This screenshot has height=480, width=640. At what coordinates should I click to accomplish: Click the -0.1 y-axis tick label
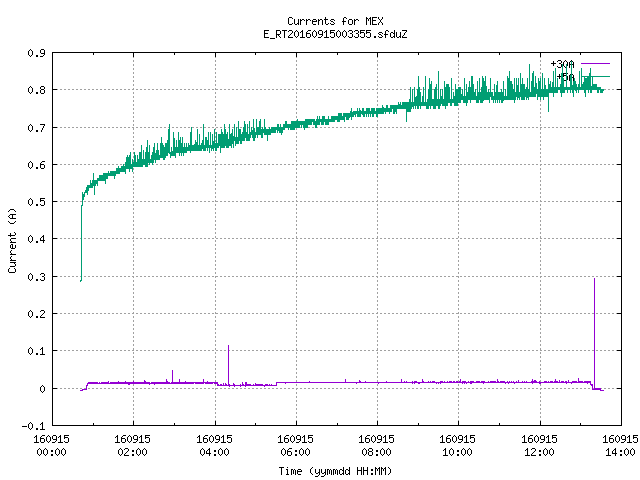tap(33, 426)
